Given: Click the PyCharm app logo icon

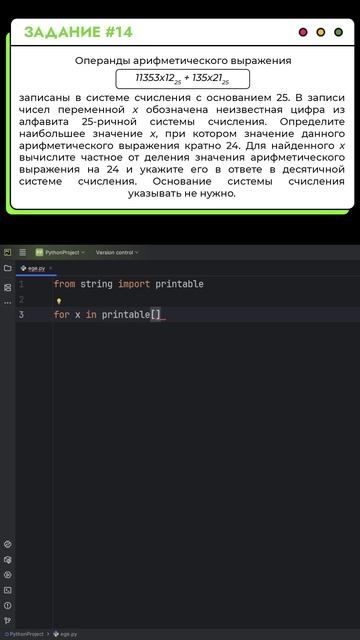Looking at the screenshot, I should coord(7,252).
